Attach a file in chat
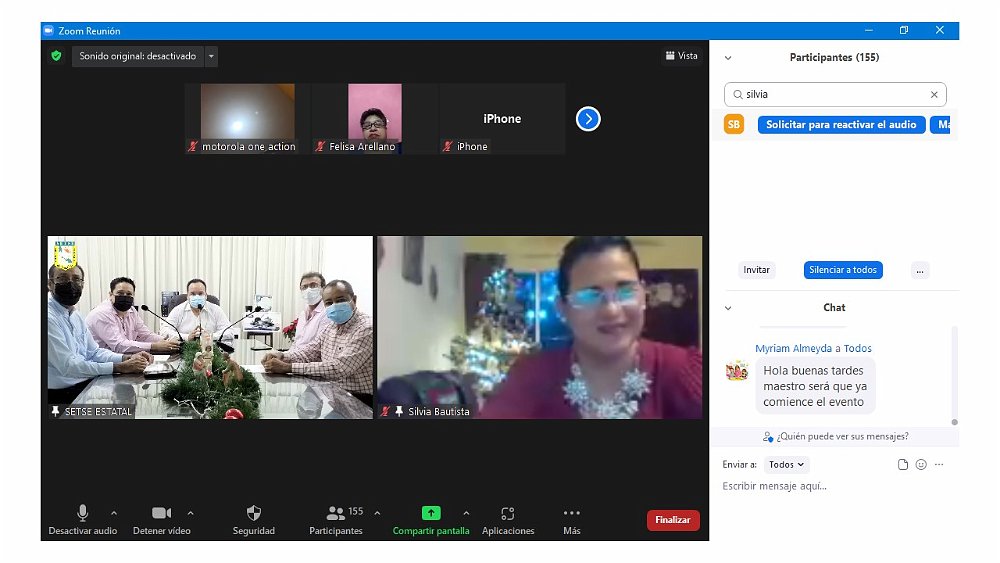This screenshot has height=563, width=1000. 903,465
